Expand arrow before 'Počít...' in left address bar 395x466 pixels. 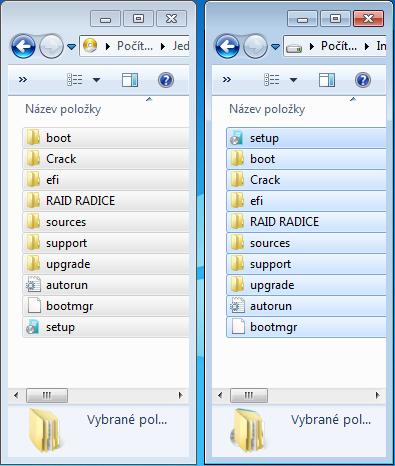(x=107, y=46)
